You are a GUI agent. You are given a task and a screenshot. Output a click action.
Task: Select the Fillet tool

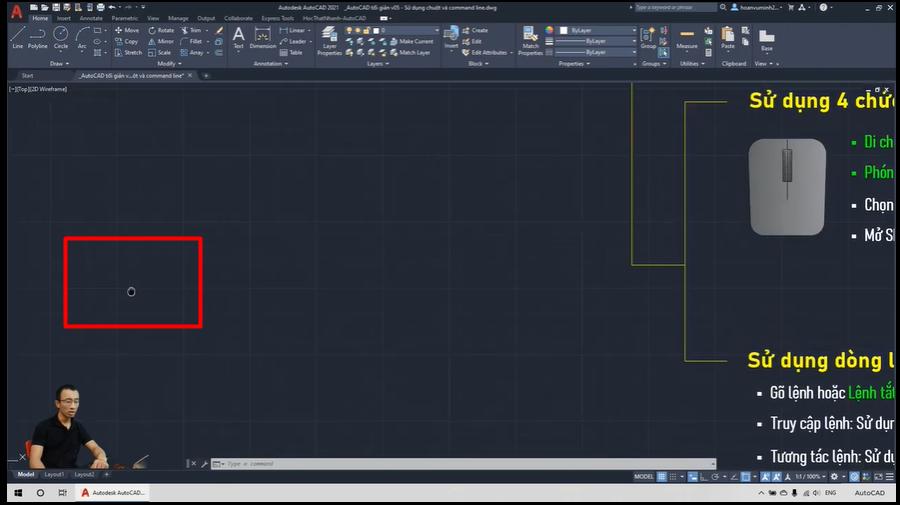(x=191, y=41)
